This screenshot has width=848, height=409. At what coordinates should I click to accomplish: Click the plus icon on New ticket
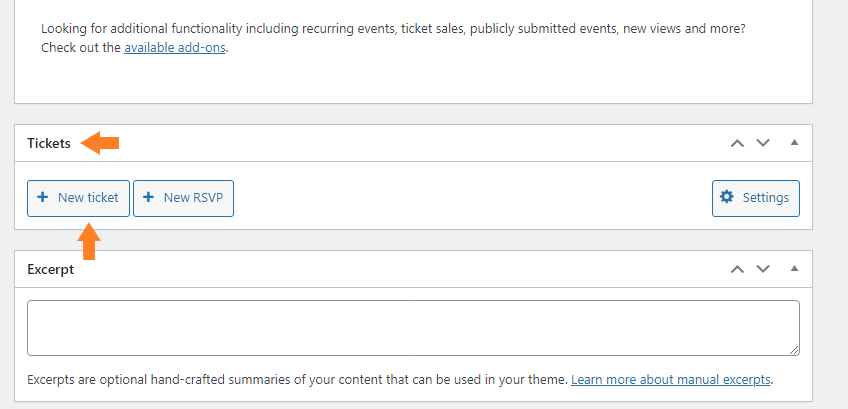(42, 197)
